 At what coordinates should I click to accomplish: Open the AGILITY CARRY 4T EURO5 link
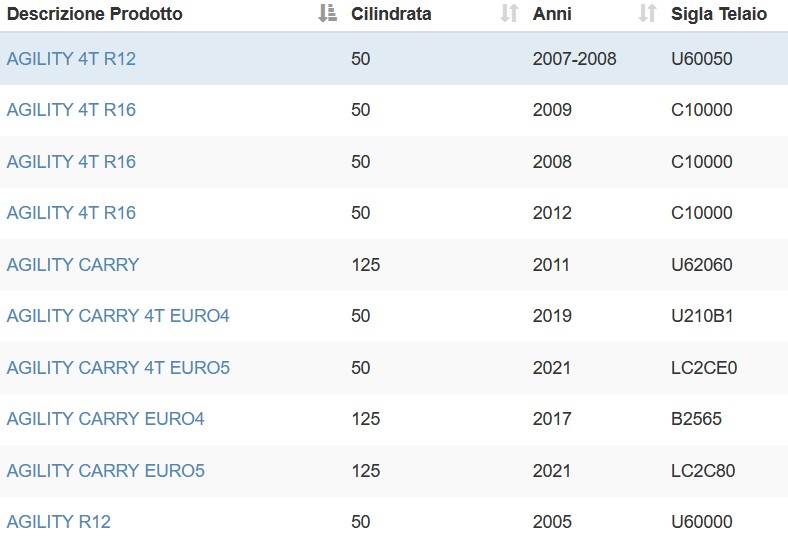click(118, 368)
